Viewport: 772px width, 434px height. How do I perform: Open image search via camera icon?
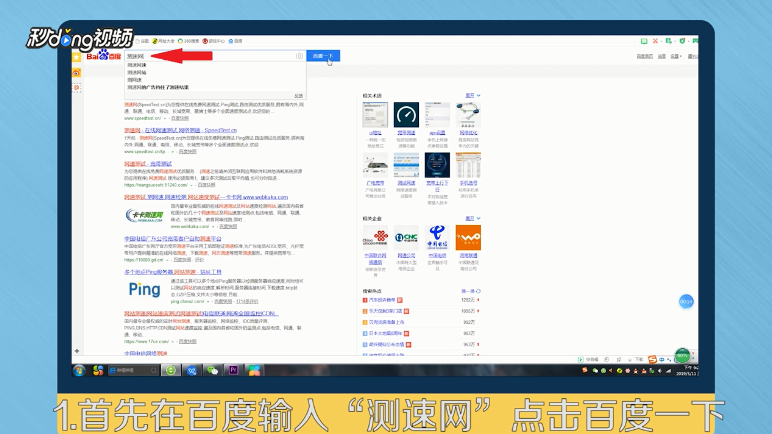tap(299, 56)
